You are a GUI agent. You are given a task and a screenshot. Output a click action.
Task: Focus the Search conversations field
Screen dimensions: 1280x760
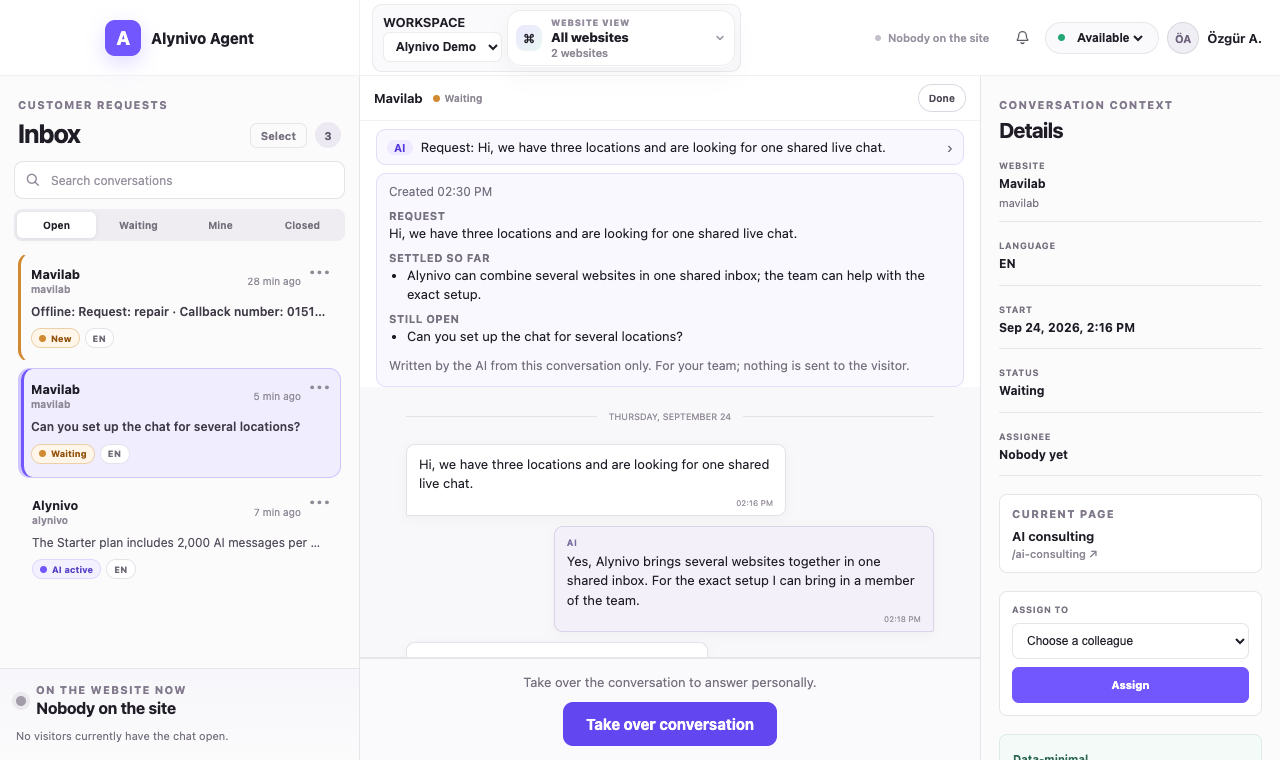[x=180, y=180]
